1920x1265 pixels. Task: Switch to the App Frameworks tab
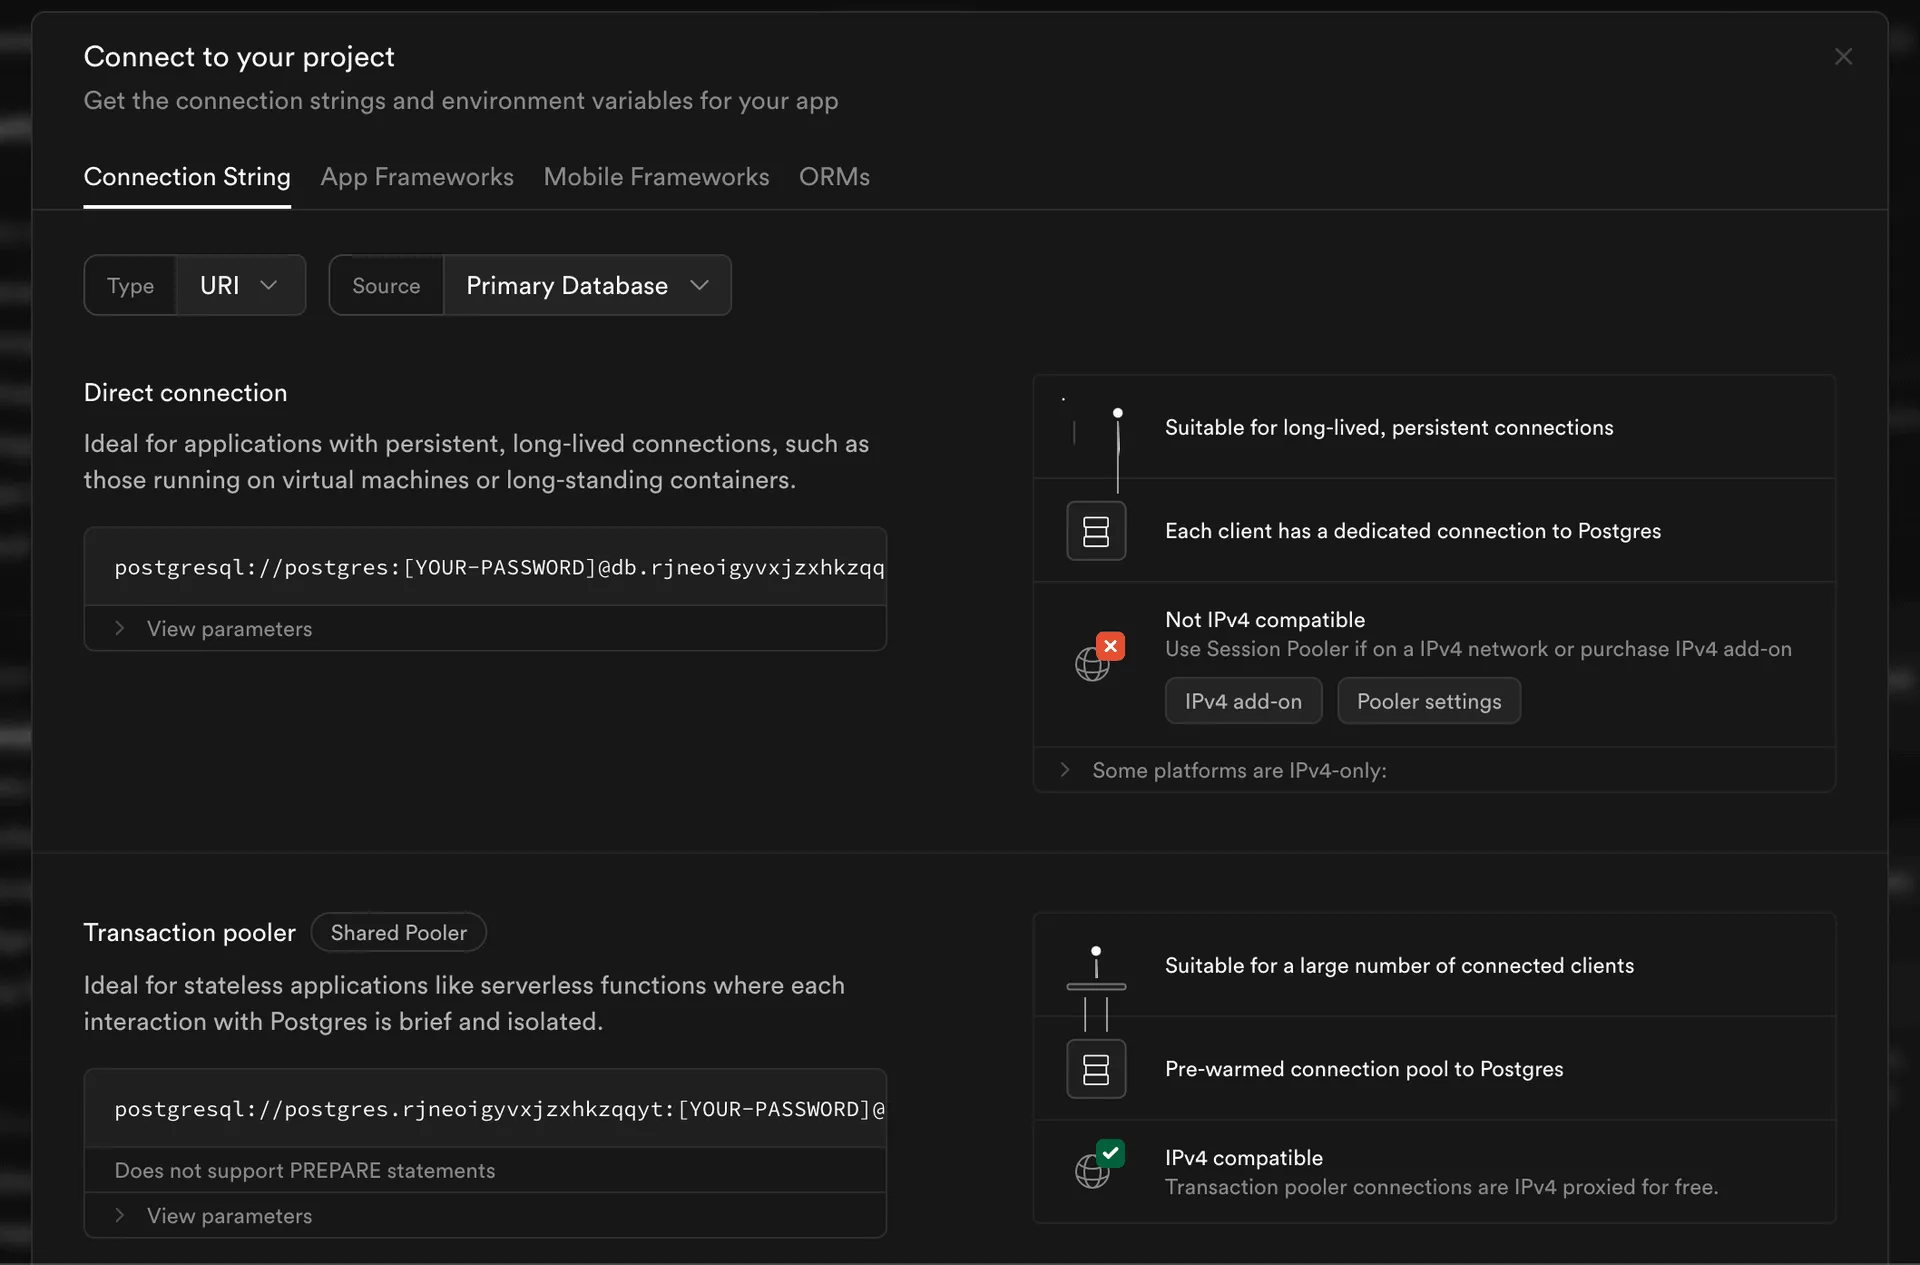416,177
